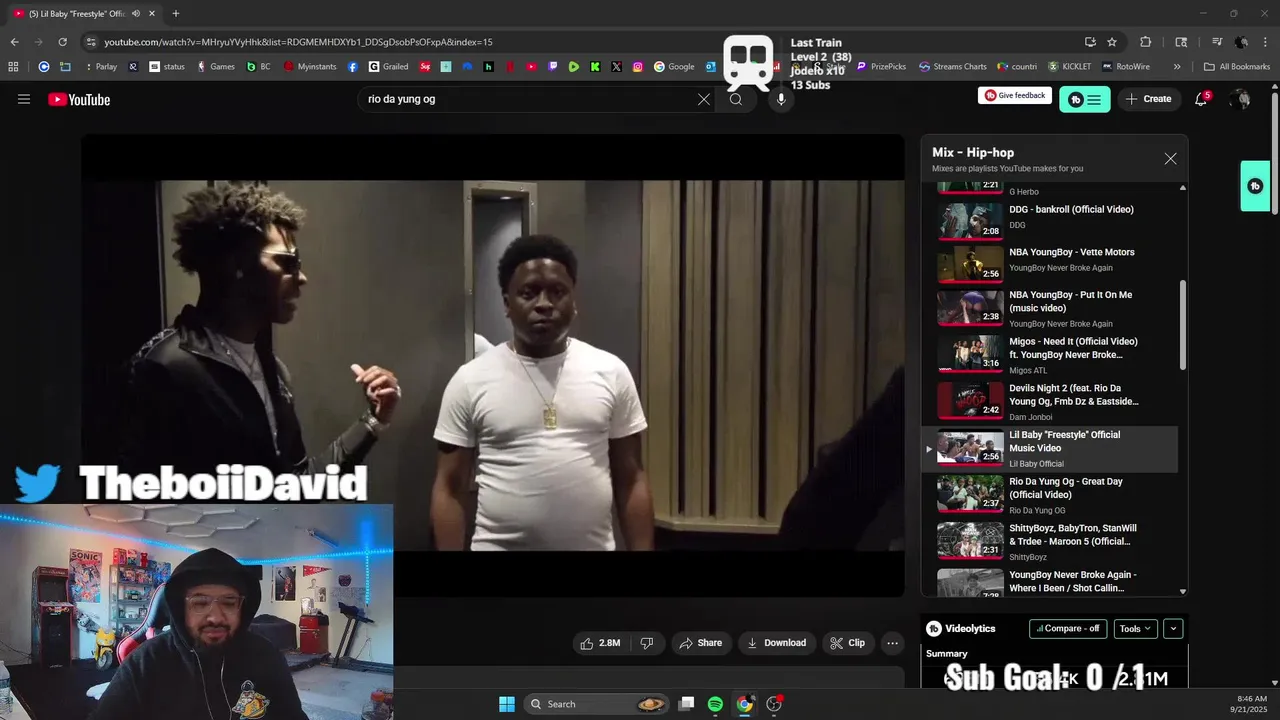Open YouTube notifications bell
1280x720 pixels.
tap(1201, 99)
